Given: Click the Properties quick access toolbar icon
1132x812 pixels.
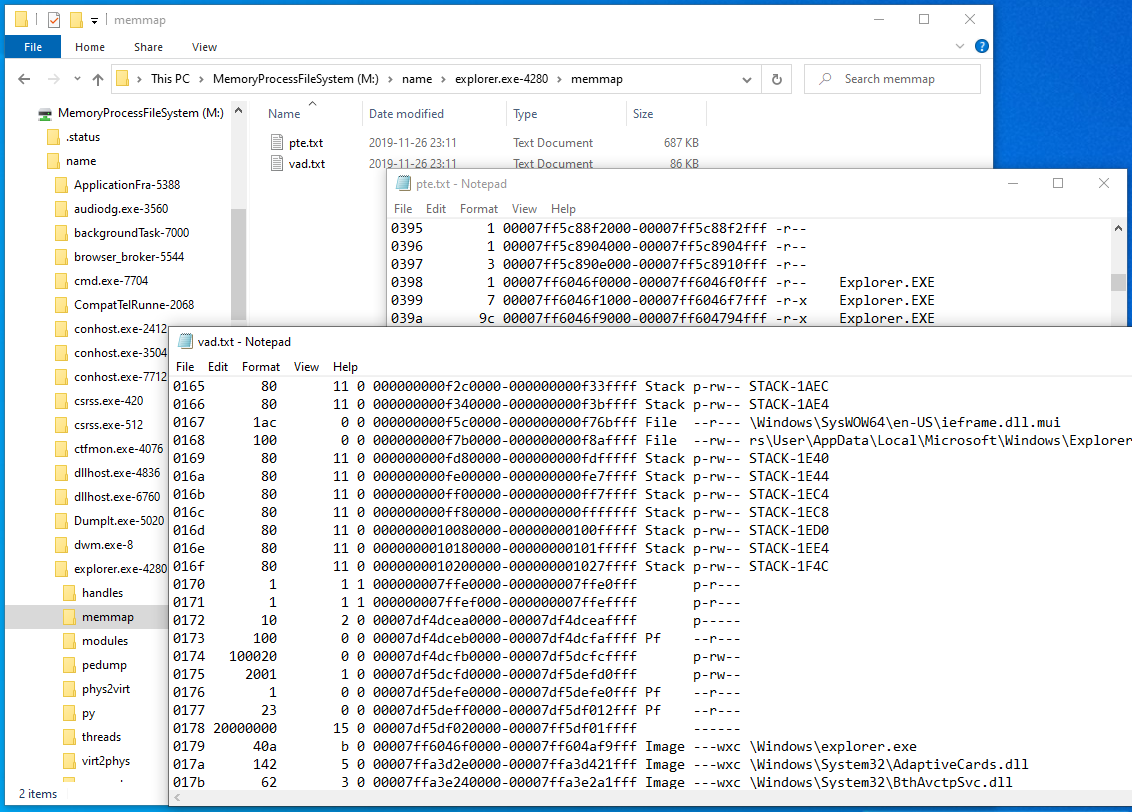Looking at the screenshot, I should [54, 20].
